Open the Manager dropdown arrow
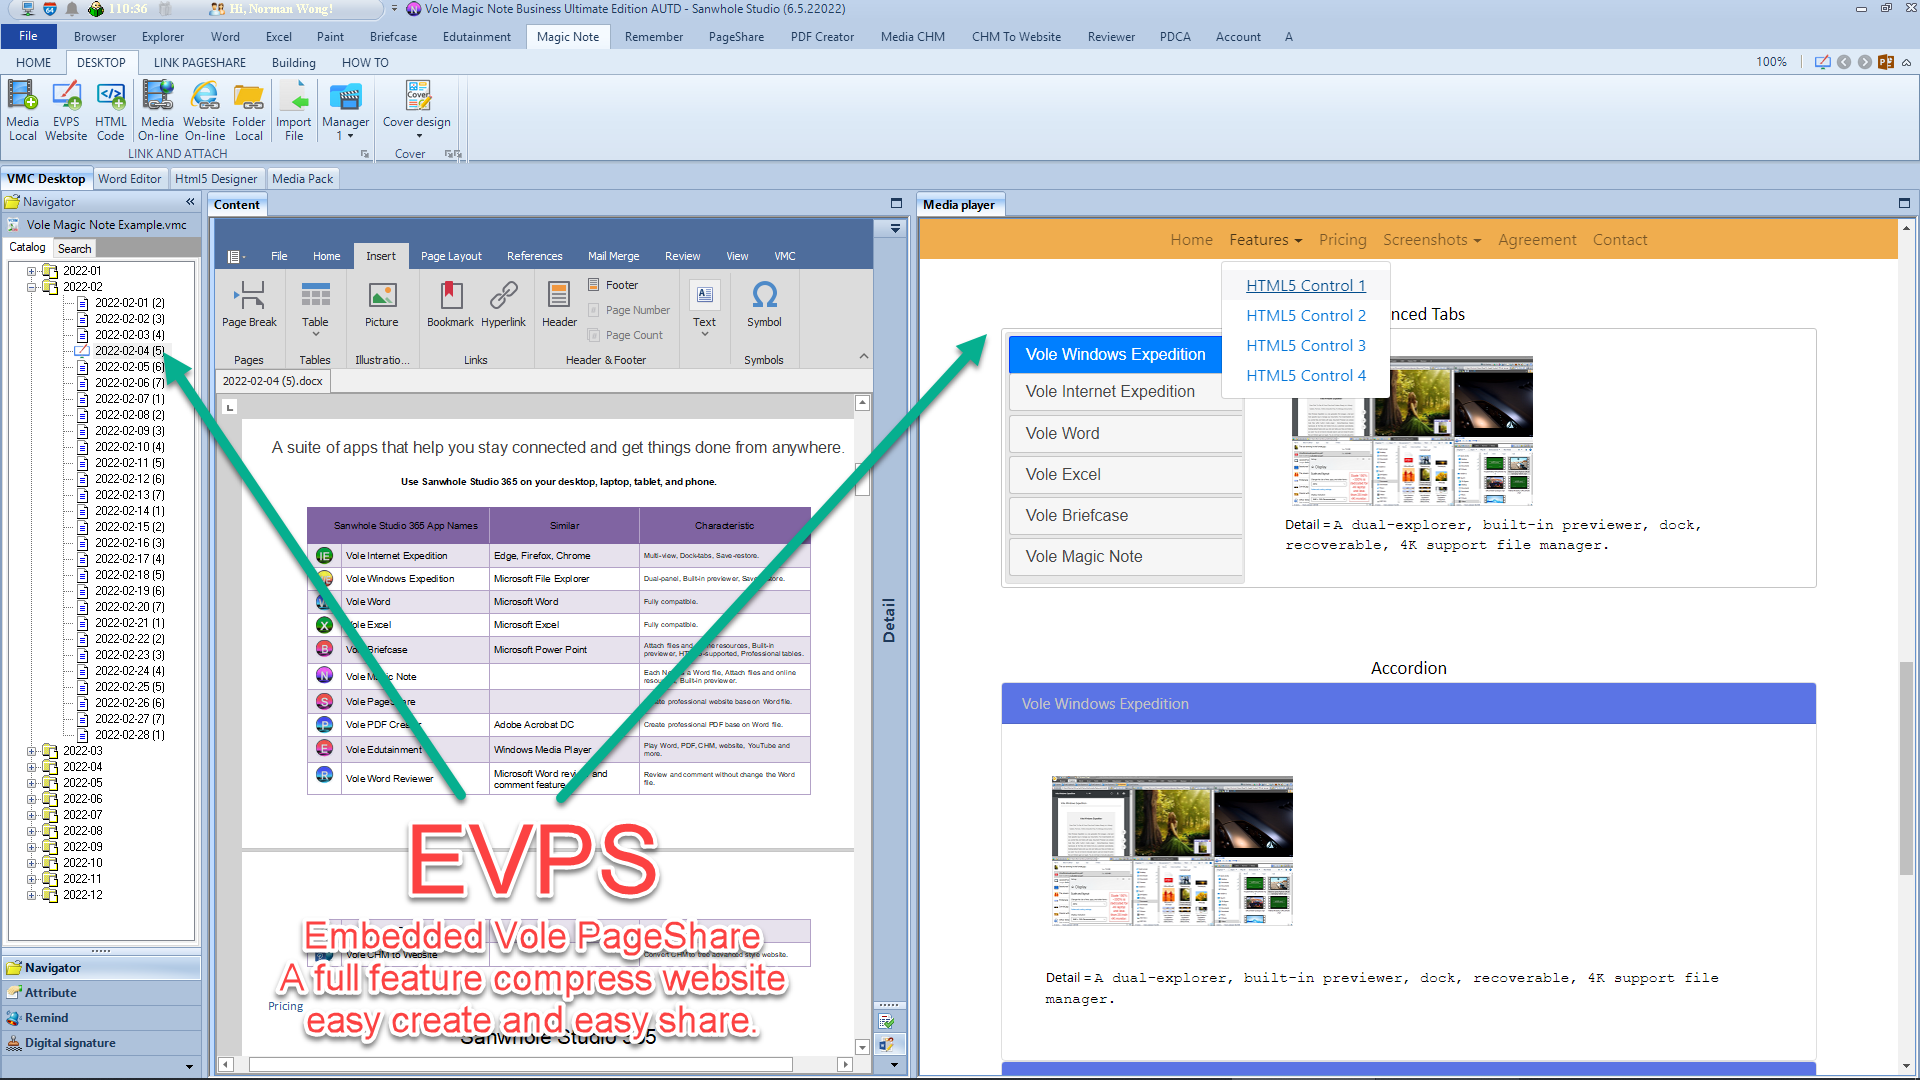1920x1080 pixels. [x=350, y=136]
